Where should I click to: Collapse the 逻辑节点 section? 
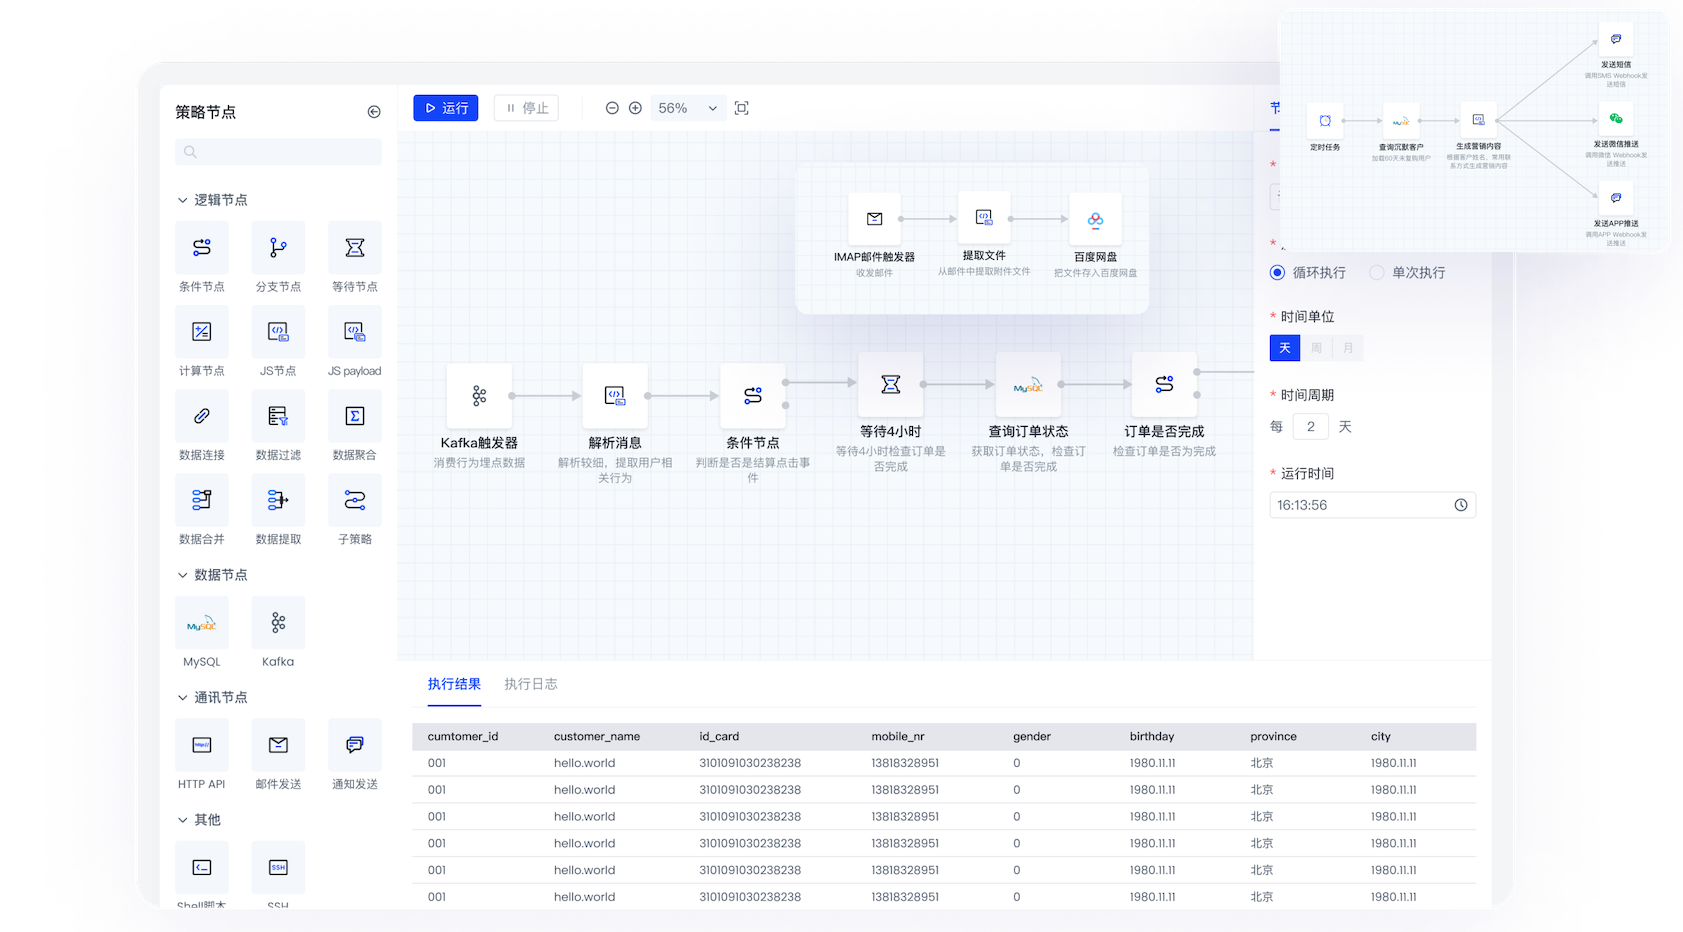coord(183,200)
